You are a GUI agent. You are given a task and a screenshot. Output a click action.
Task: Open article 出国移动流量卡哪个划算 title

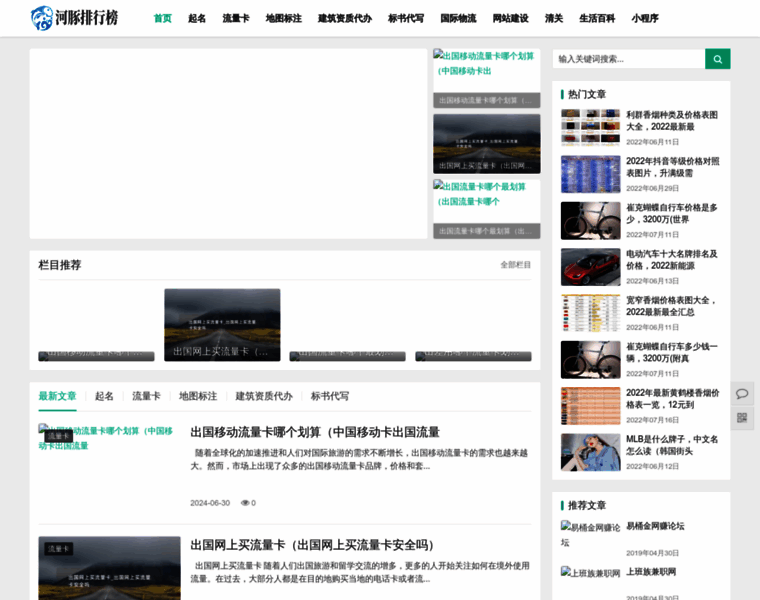point(315,432)
